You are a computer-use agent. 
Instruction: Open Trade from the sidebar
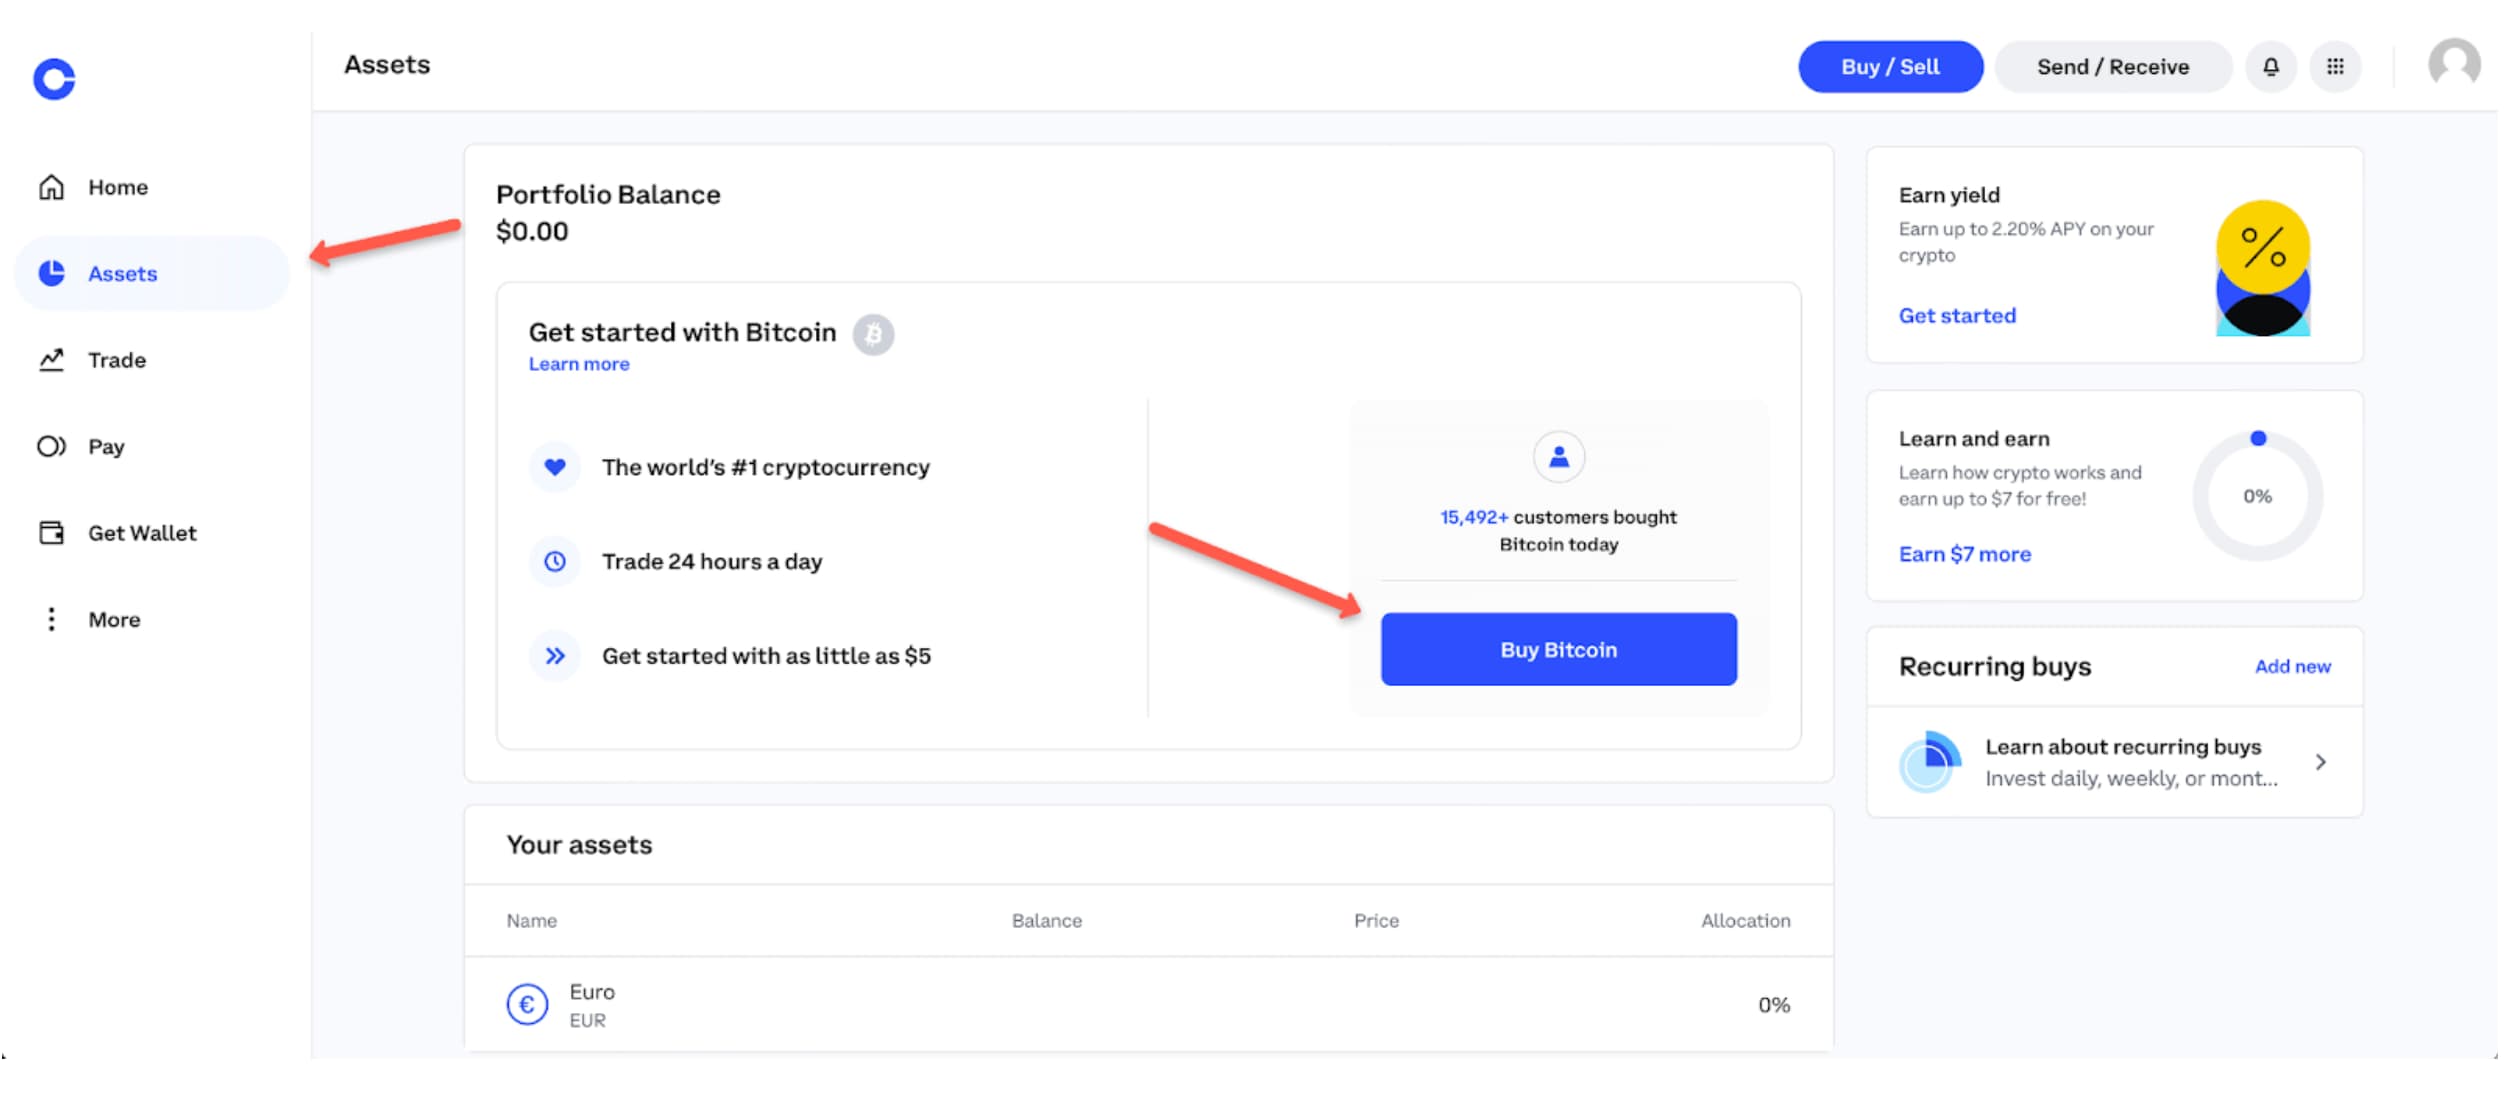[152, 360]
